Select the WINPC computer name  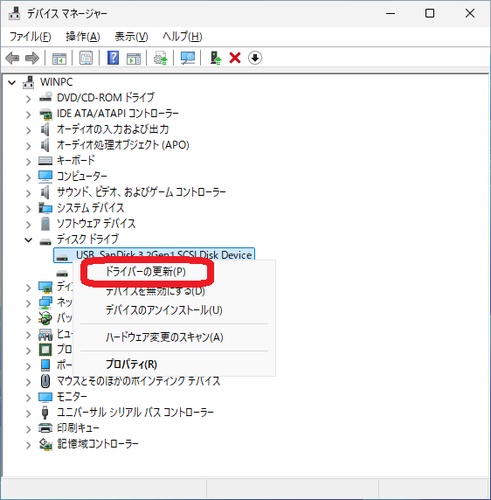[x=56, y=82]
